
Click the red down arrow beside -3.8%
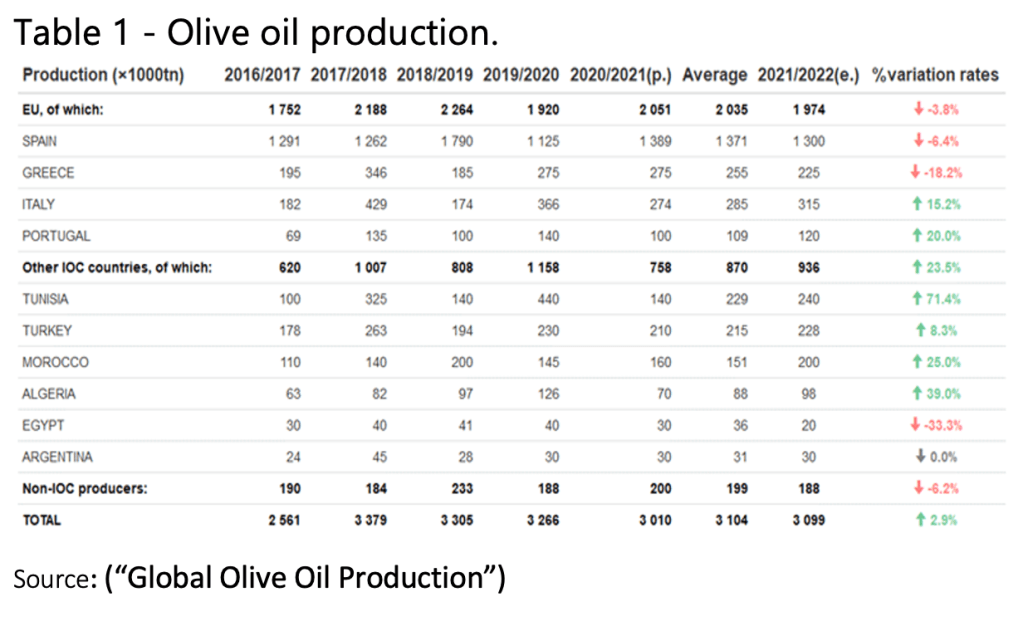918,110
